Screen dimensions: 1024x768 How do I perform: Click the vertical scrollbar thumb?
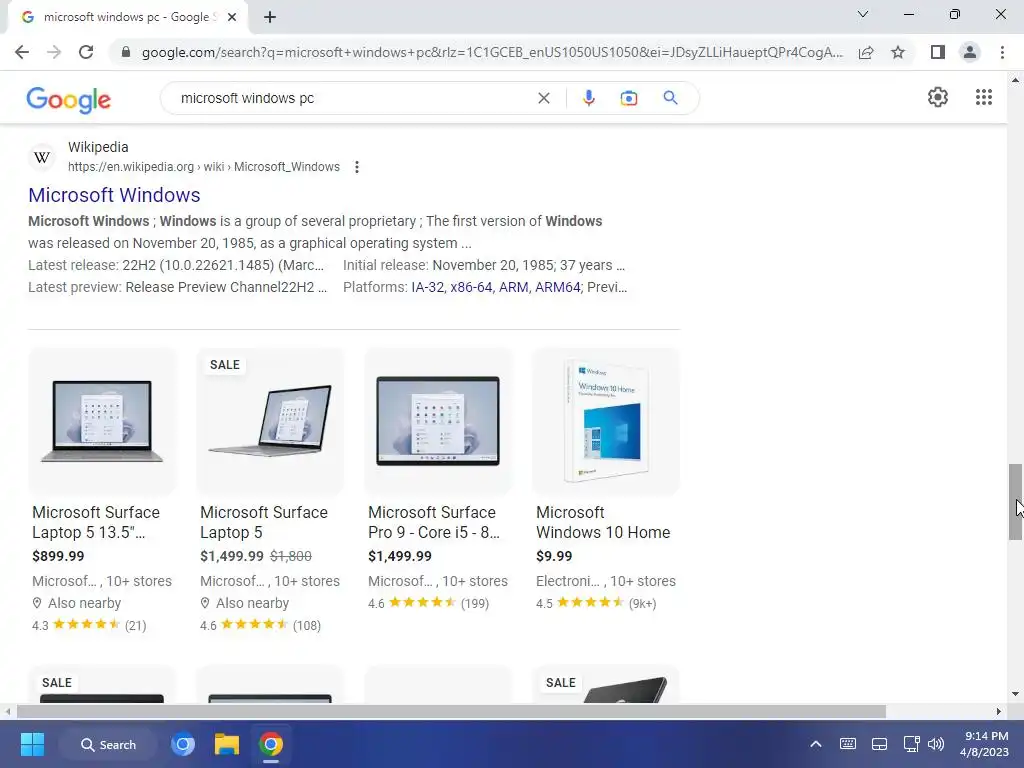click(1014, 502)
